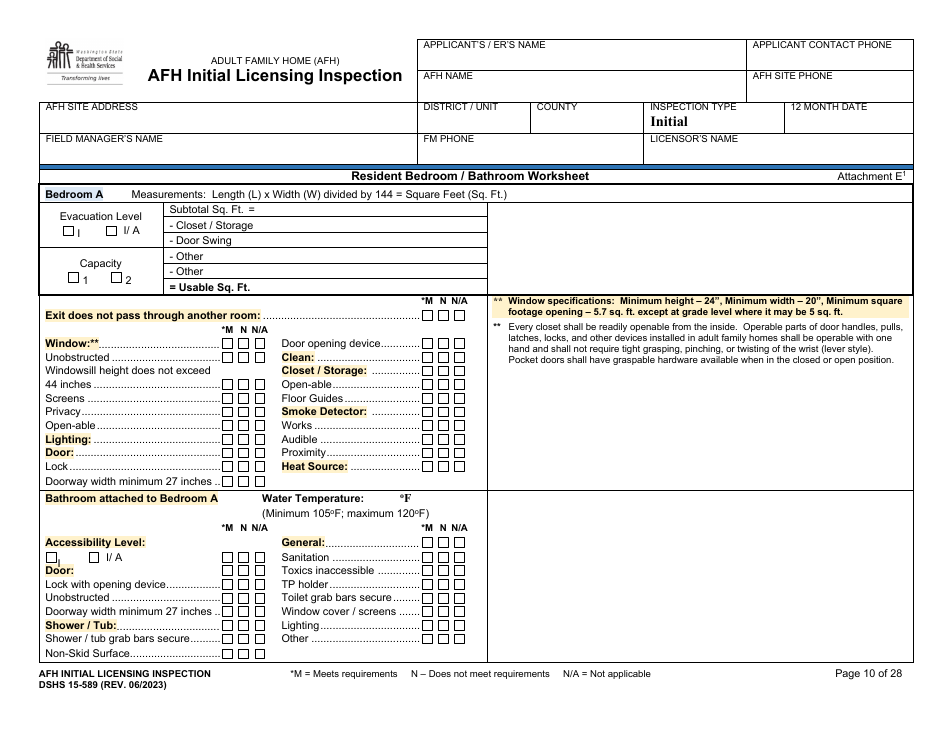Mark *M for "Exit does not pass through another room"
Viewport: 950px width, 735px height.
(x=429, y=316)
